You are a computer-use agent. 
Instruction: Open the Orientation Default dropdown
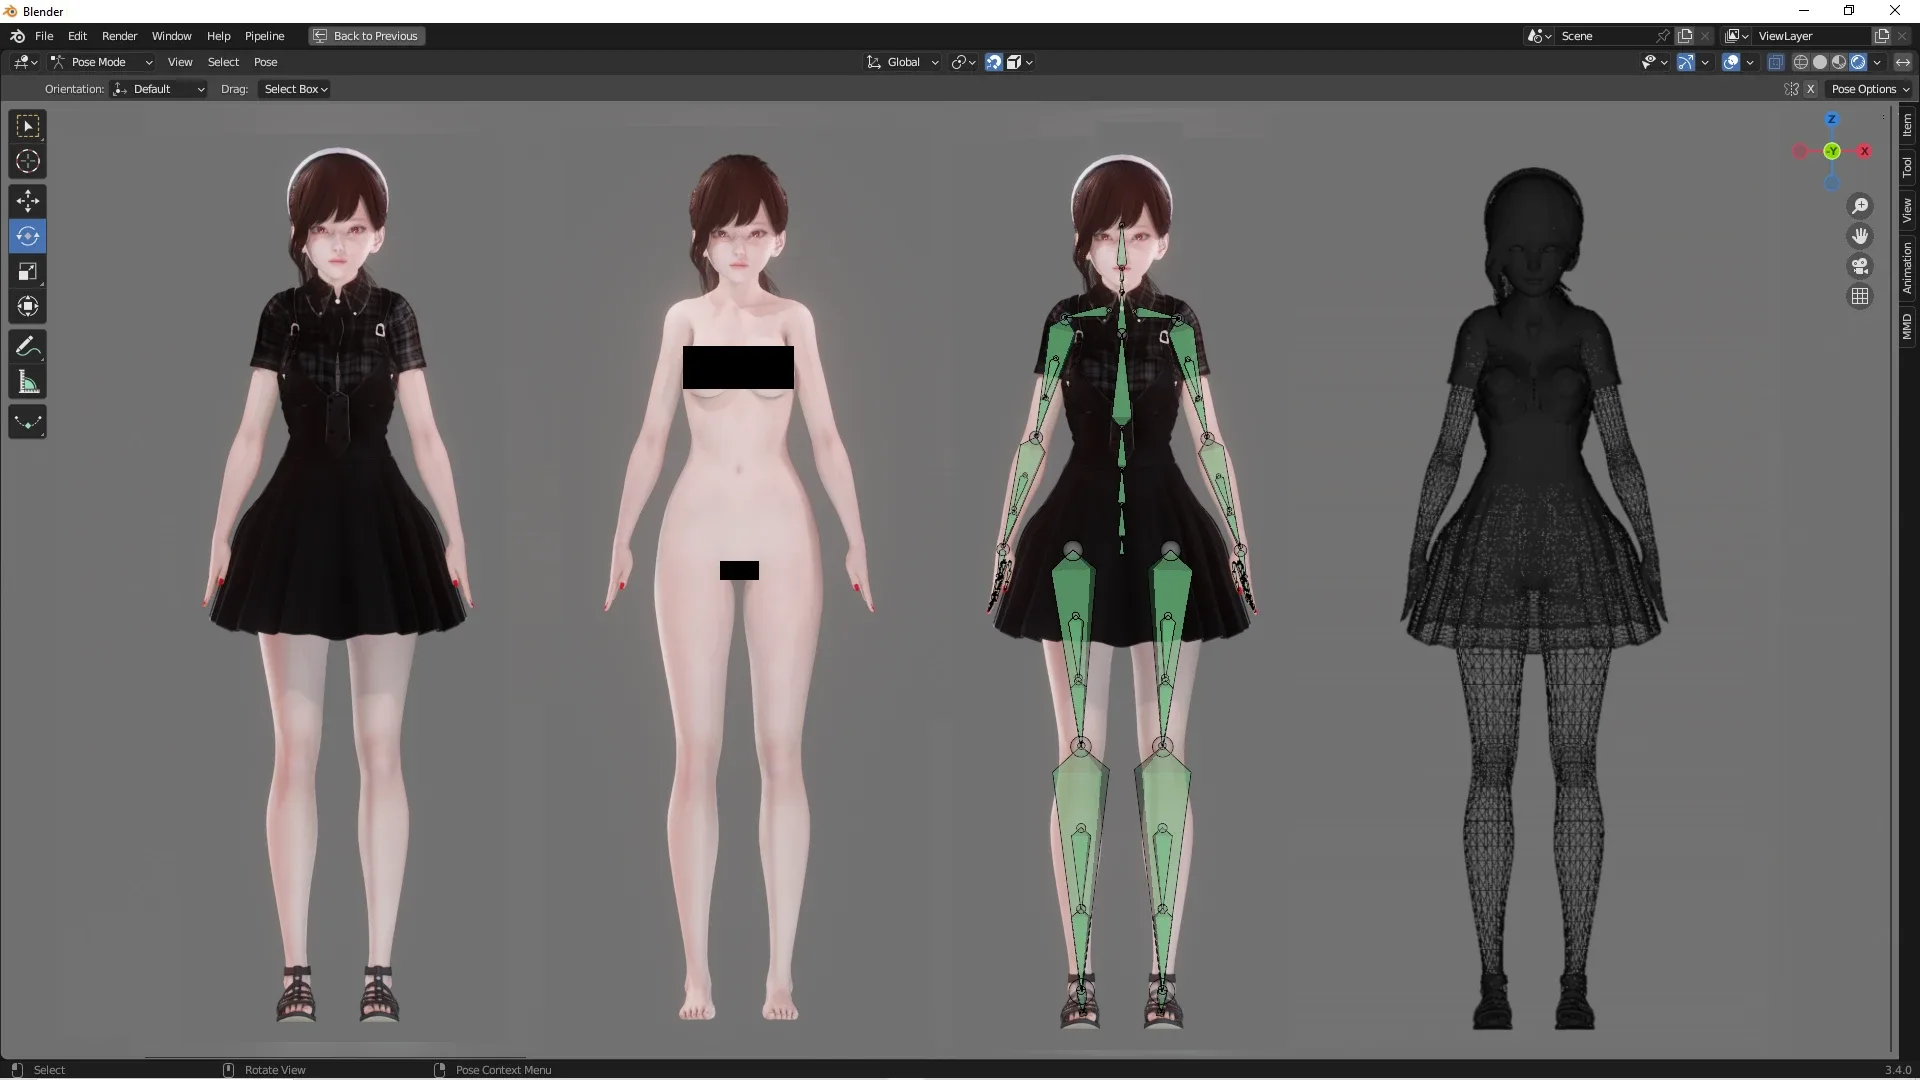[x=160, y=89]
